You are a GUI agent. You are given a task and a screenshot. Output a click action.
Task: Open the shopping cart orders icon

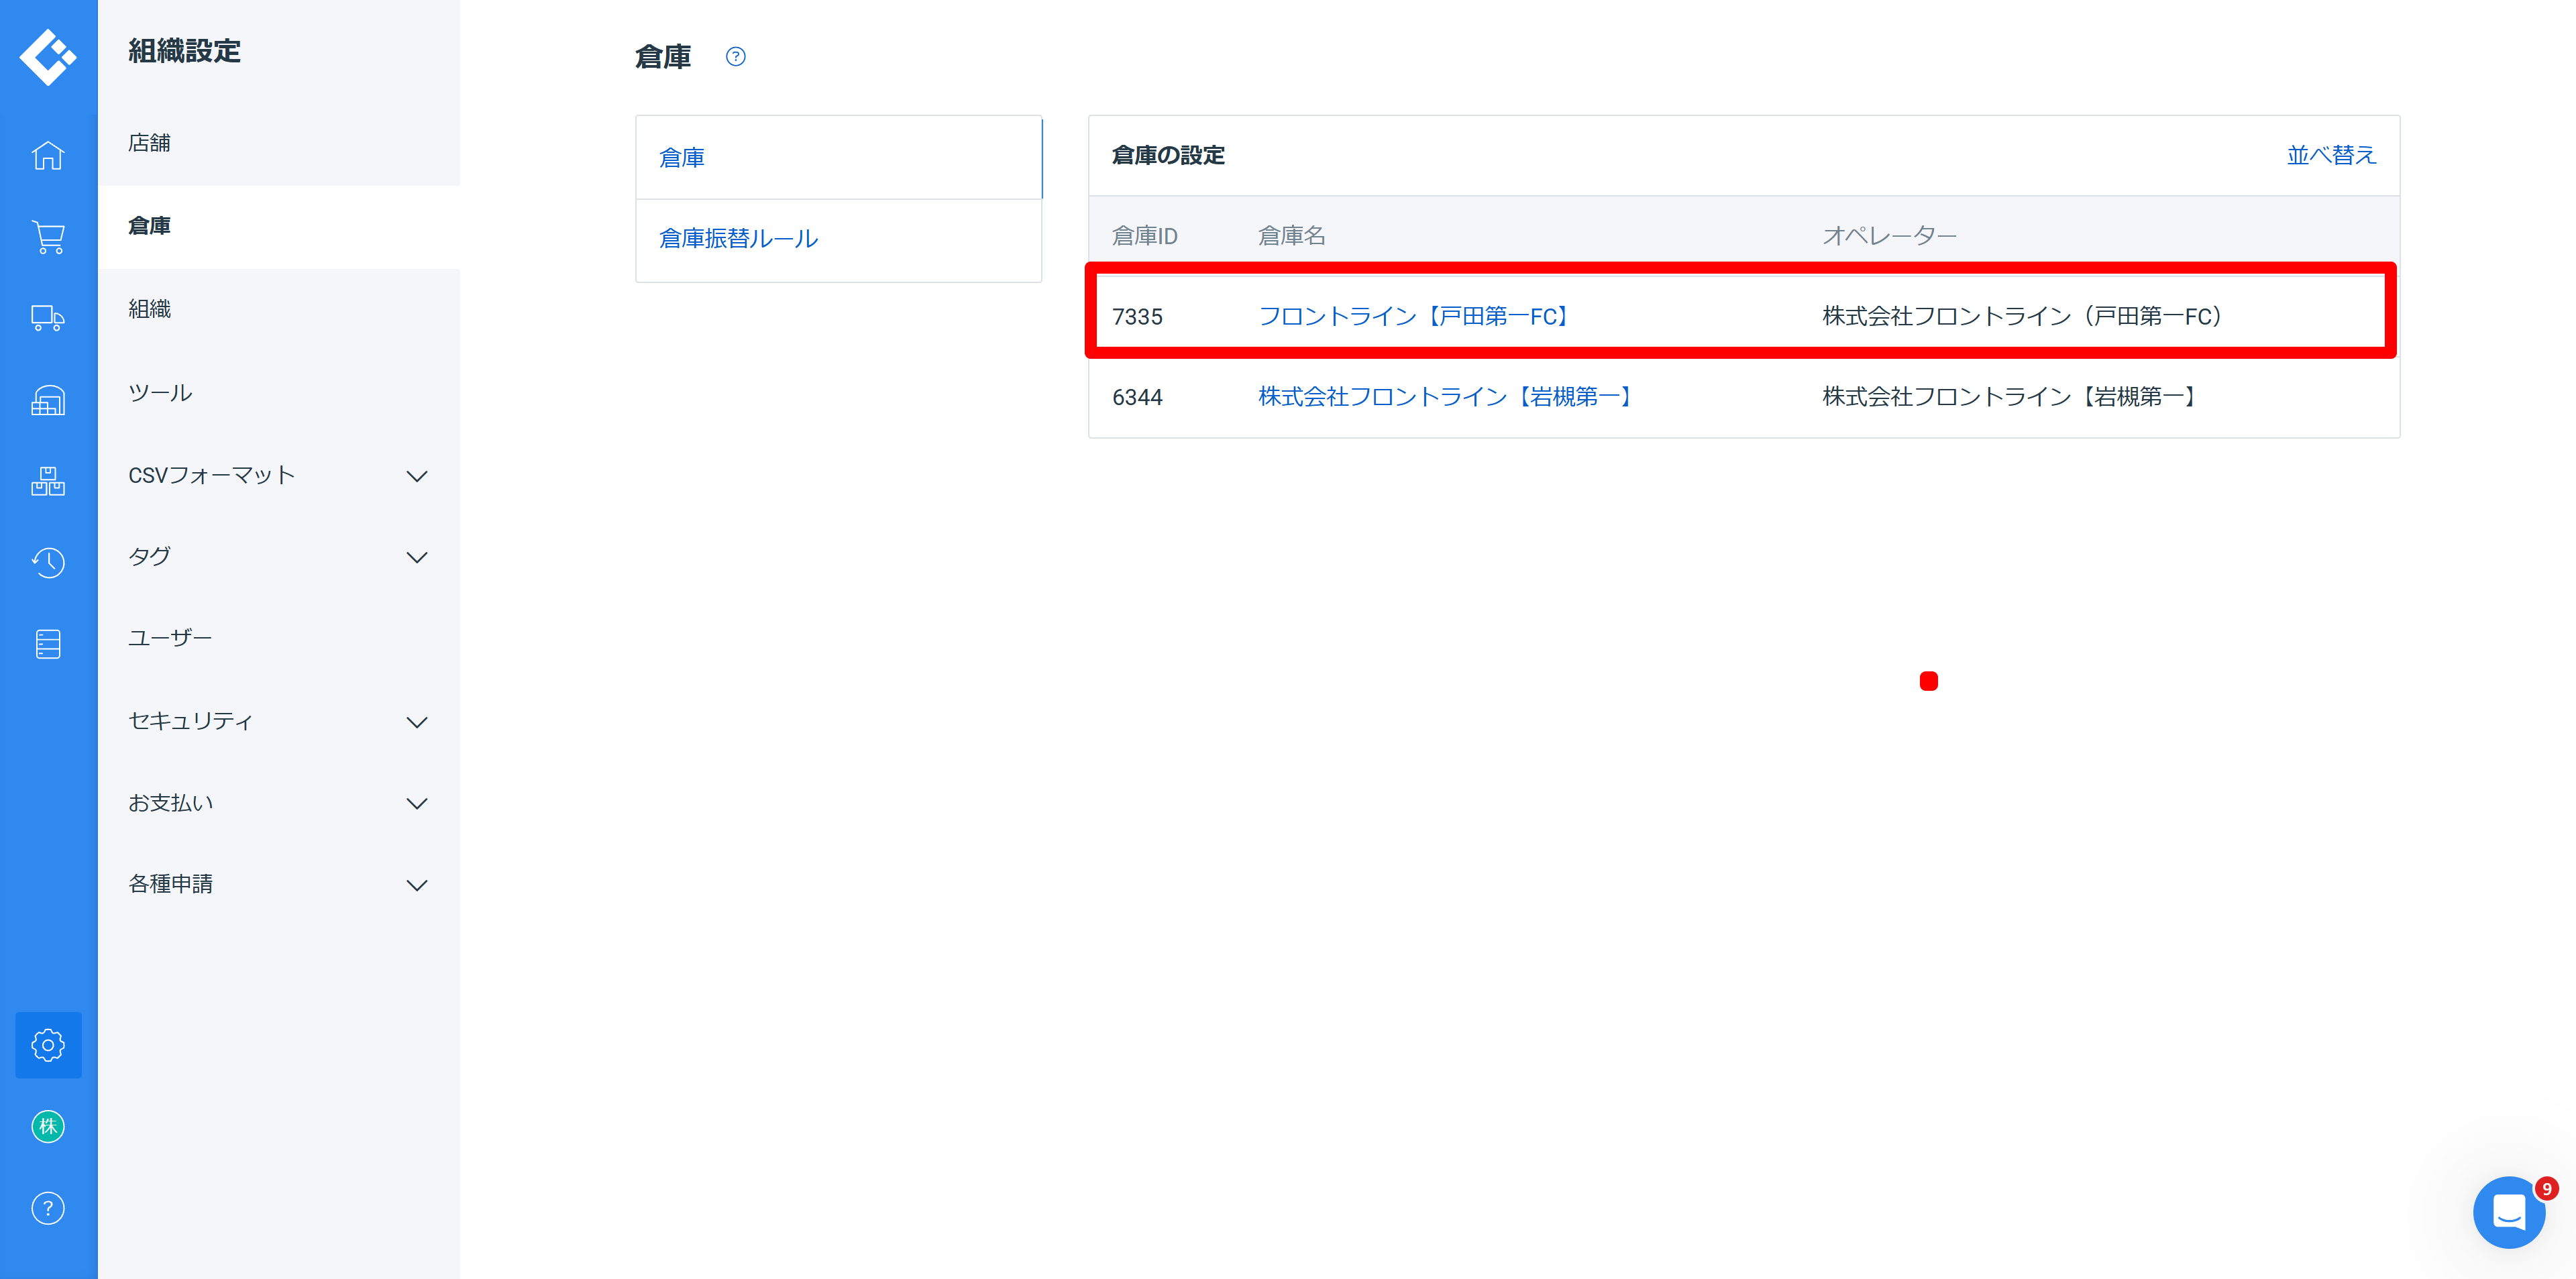coord(48,237)
